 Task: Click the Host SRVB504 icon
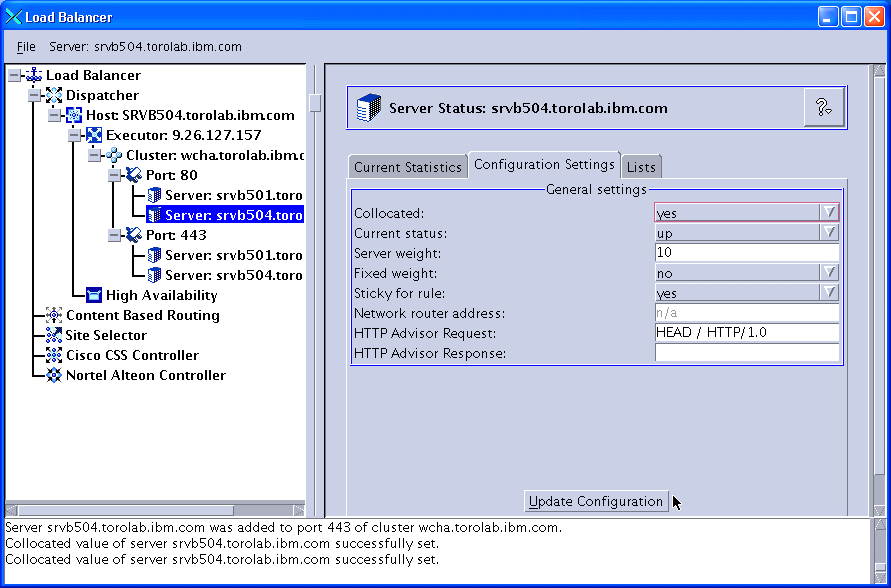click(x=74, y=115)
